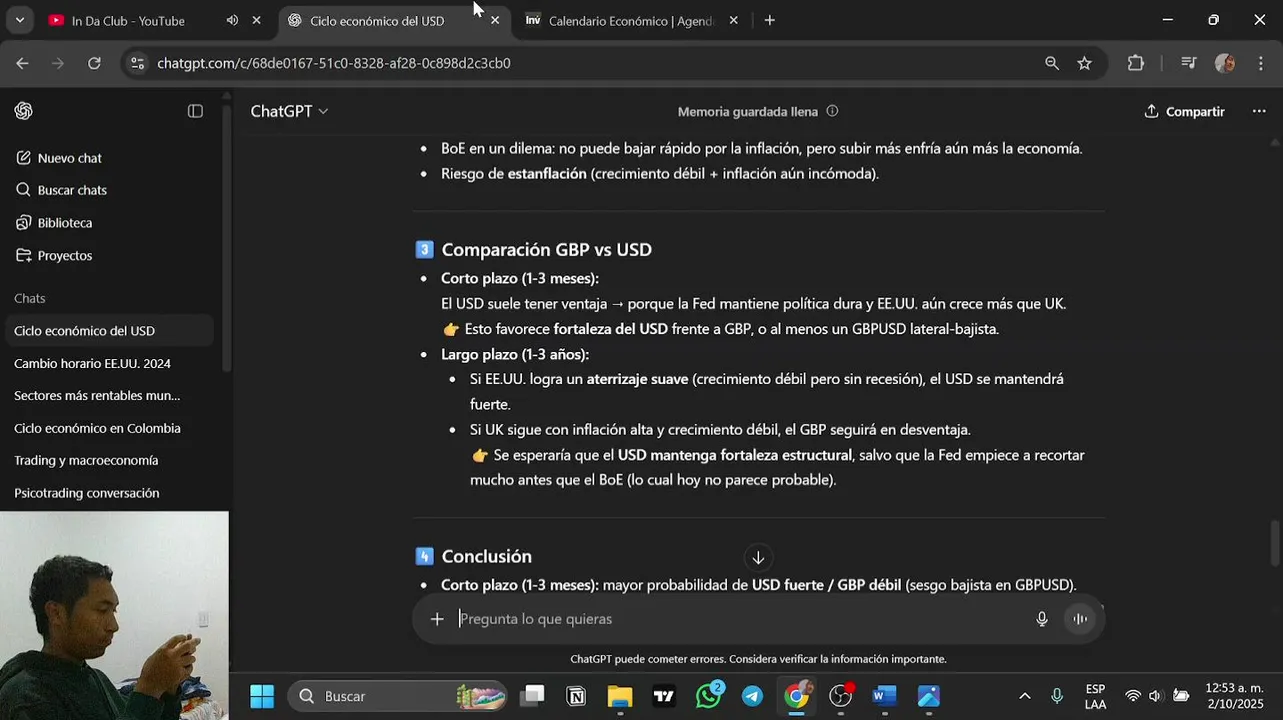Go back in browser history
Screen dimensions: 1283x720
[x=22, y=63]
